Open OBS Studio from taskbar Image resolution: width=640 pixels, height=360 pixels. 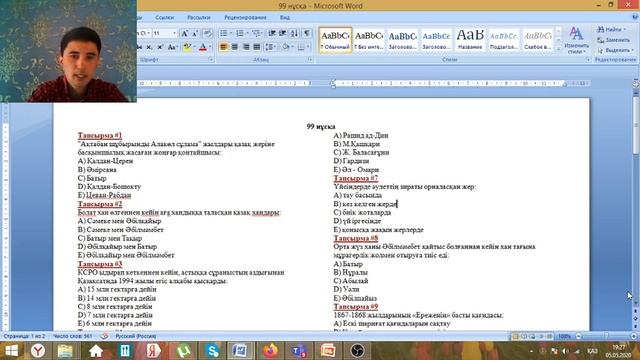(358, 351)
